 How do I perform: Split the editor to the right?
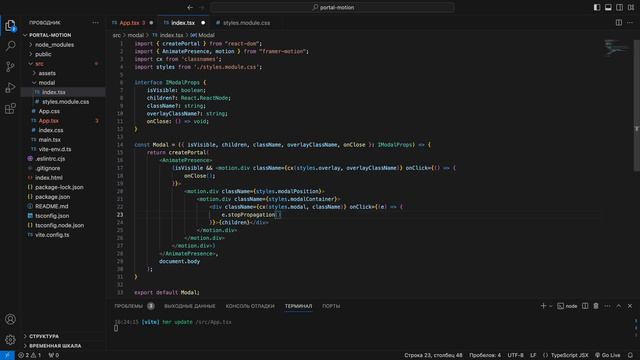pos(619,23)
